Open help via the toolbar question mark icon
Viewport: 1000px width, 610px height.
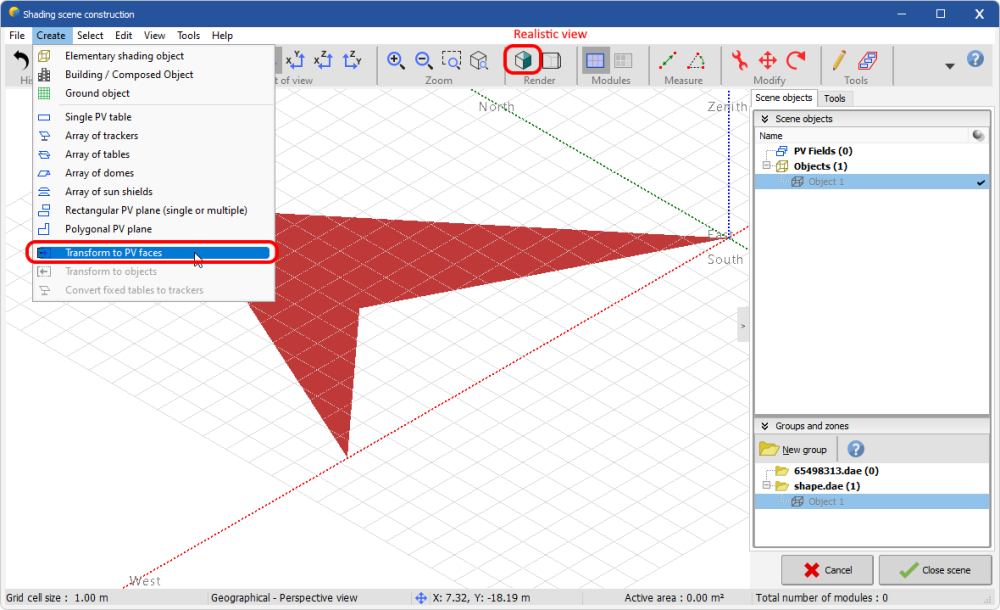(975, 59)
